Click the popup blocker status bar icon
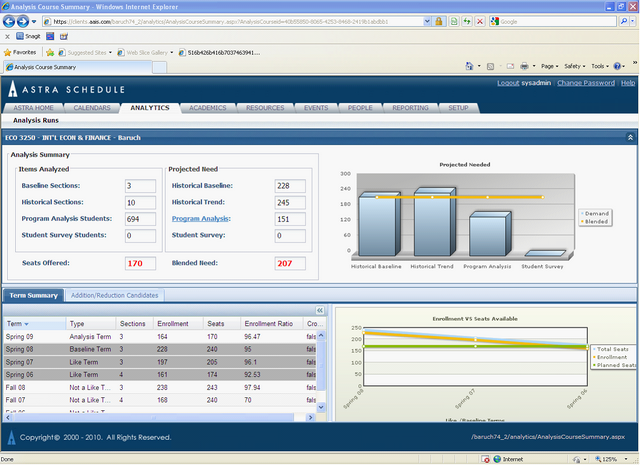Viewport: 640px width, 465px height. [x=485, y=459]
